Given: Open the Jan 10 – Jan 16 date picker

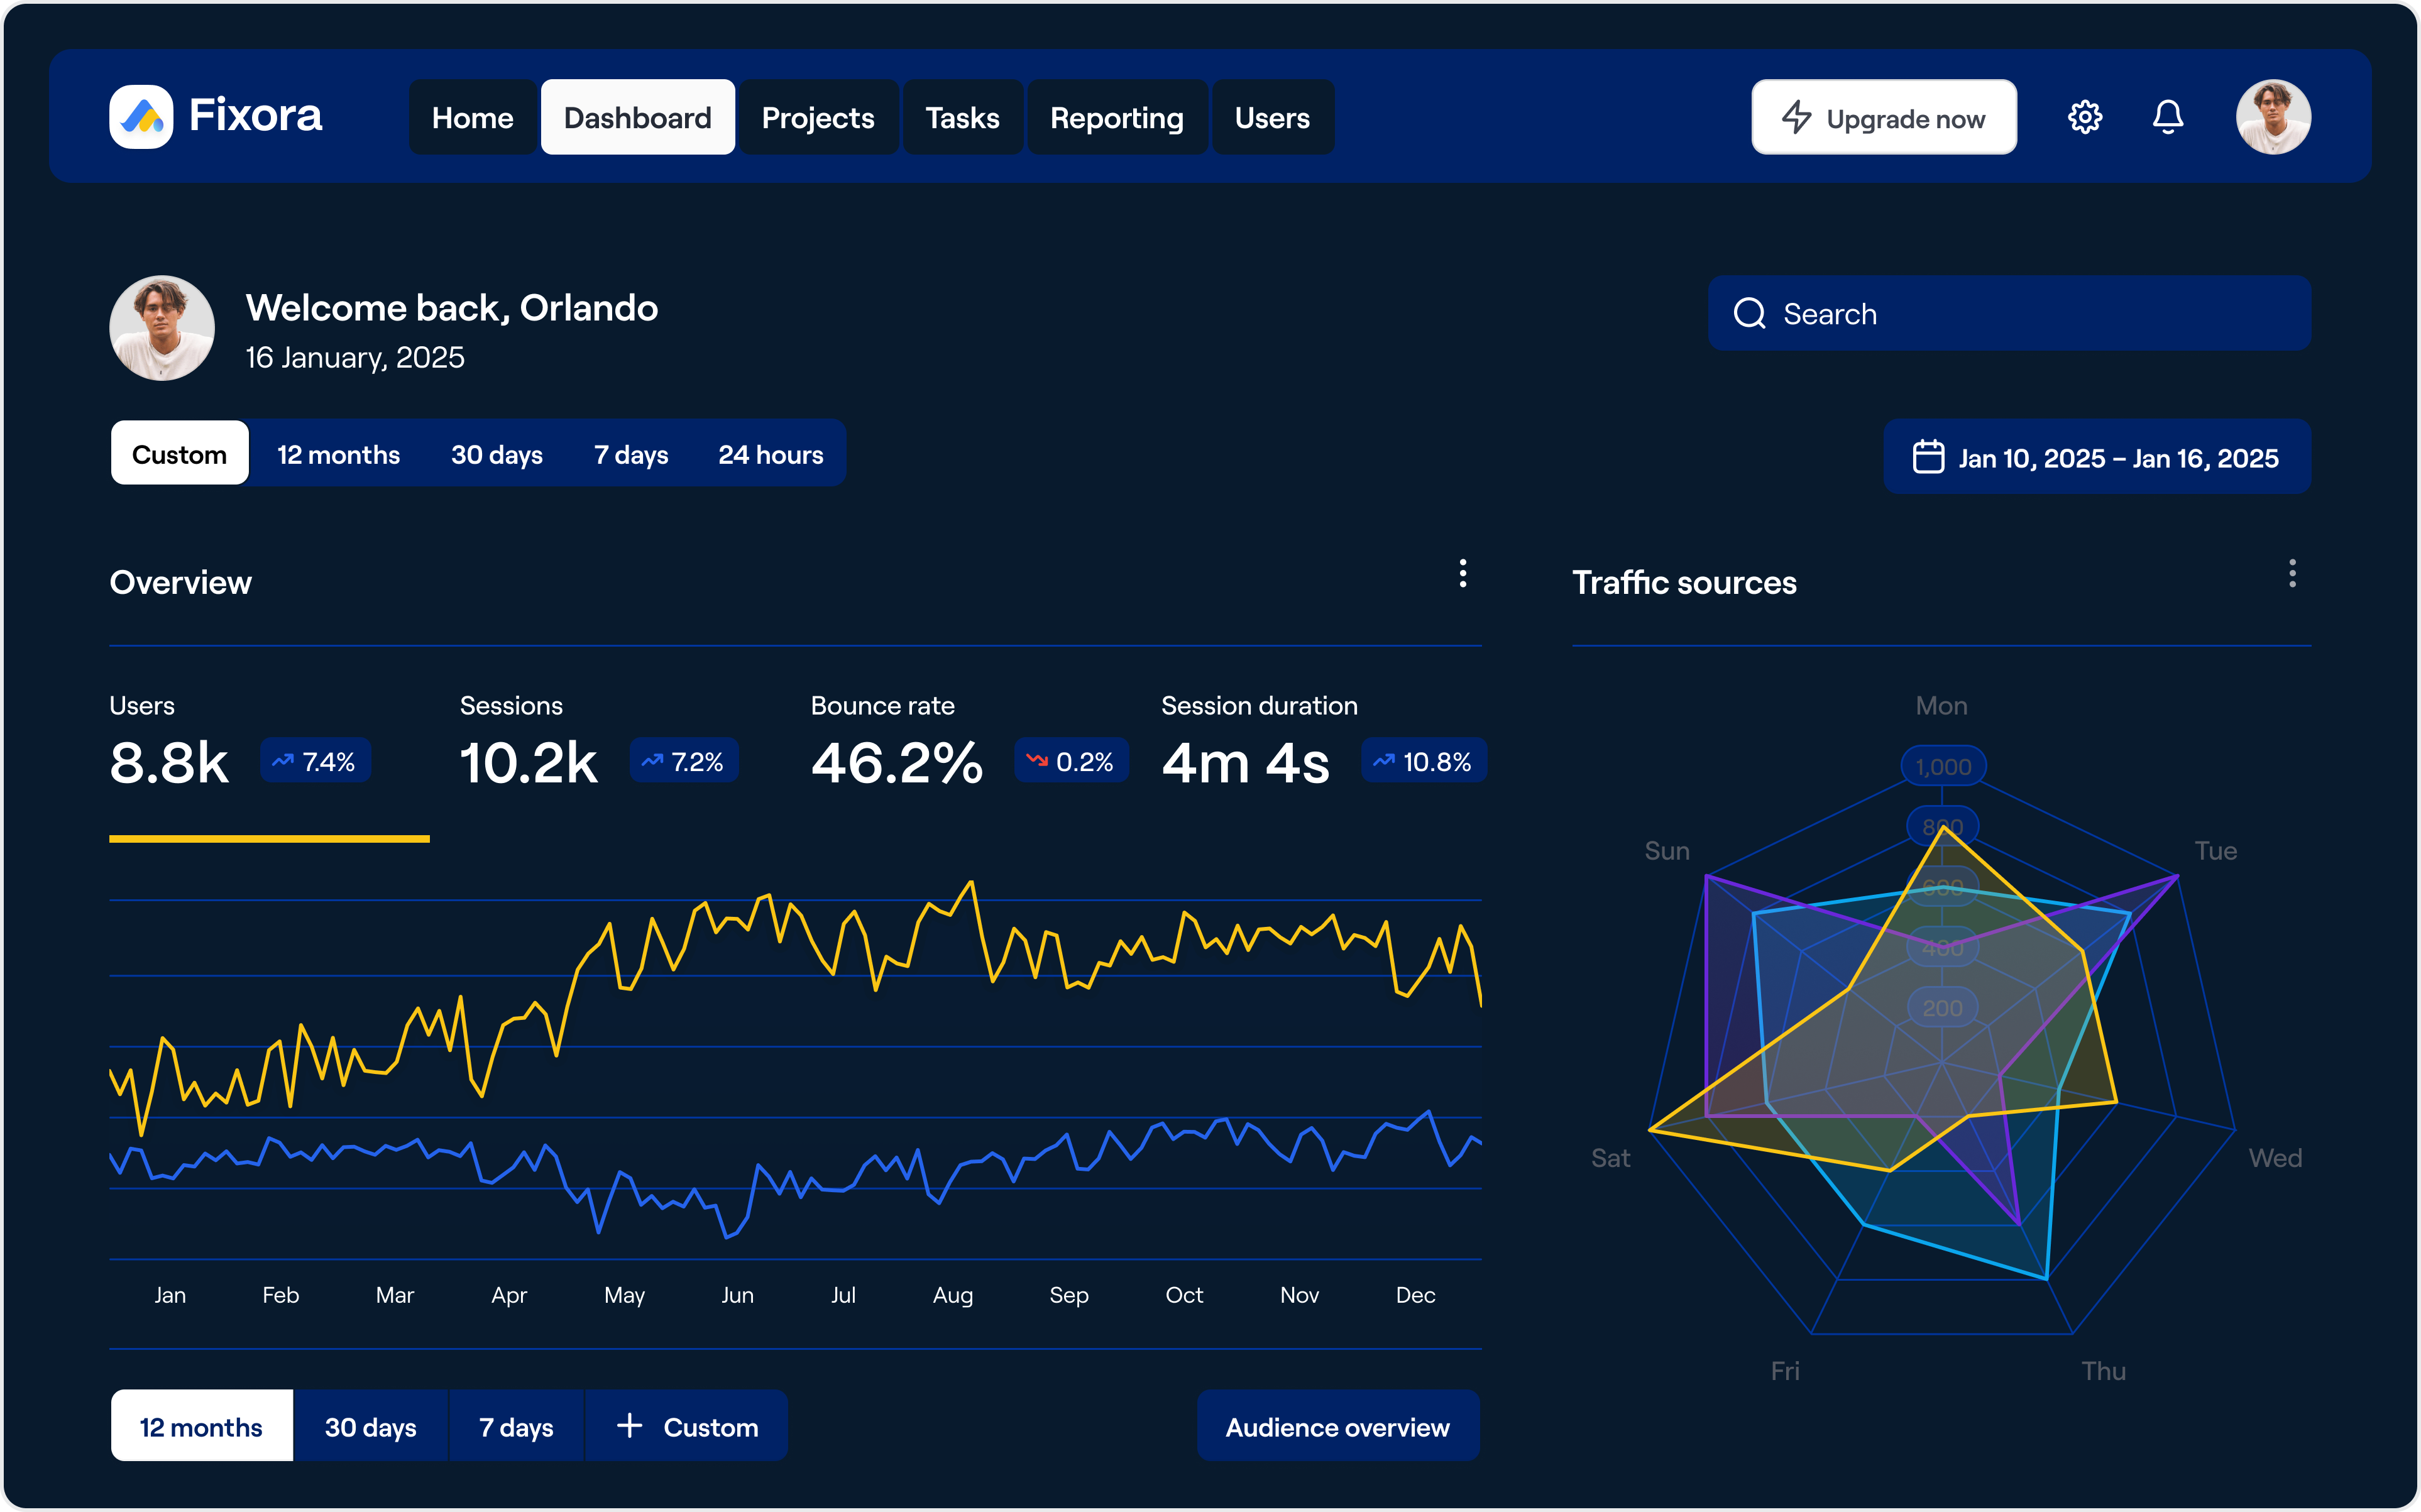Looking at the screenshot, I should (x=2097, y=457).
